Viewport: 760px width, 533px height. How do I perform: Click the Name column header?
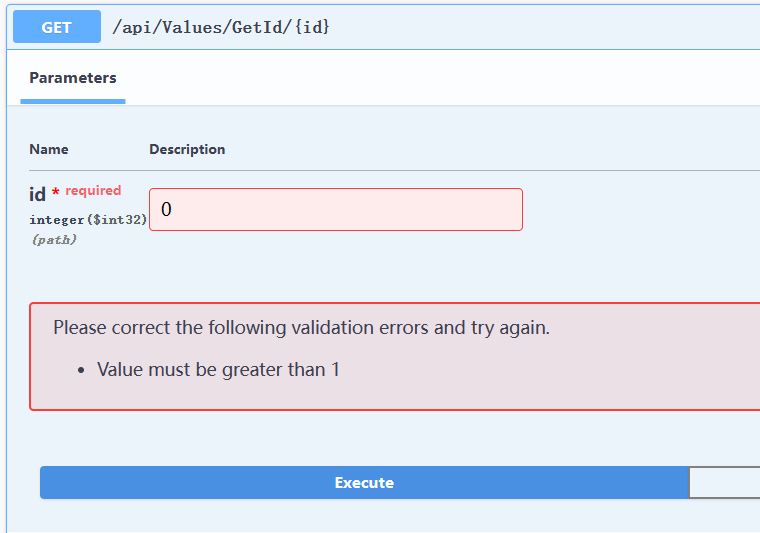click(x=48, y=149)
